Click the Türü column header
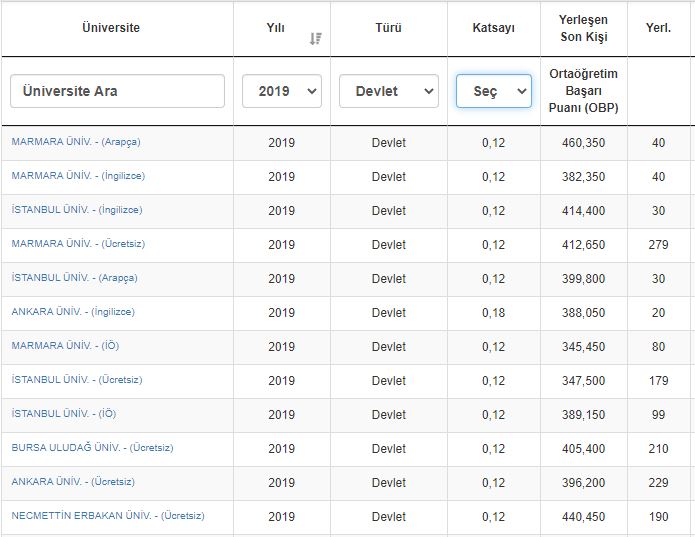 tap(389, 28)
